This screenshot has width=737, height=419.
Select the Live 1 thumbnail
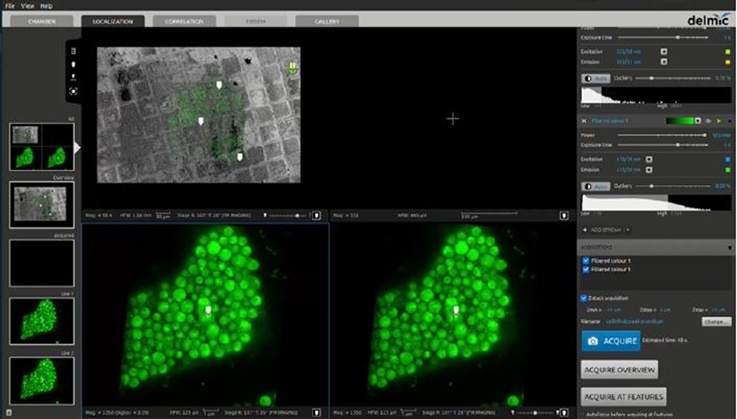42,321
